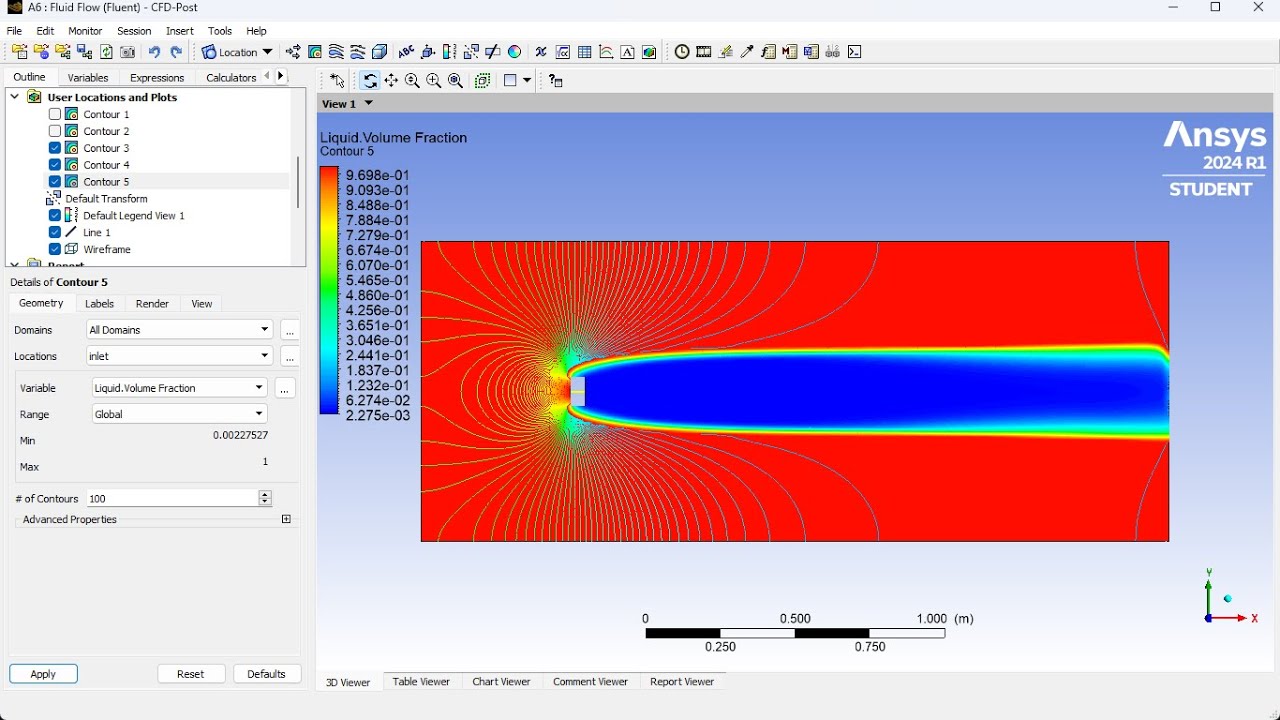Image resolution: width=1280 pixels, height=720 pixels.
Task: Hide Default Legend View 1 checkbox
Action: [x=55, y=215]
